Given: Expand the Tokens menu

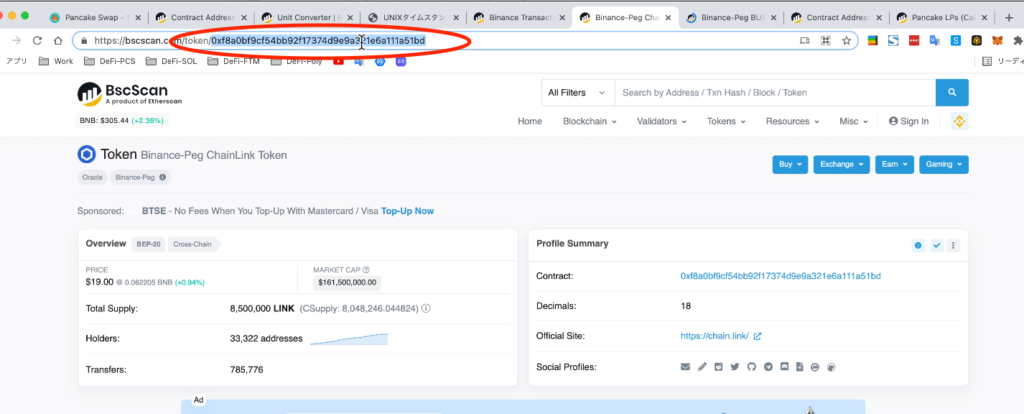Looking at the screenshot, I should pos(726,121).
